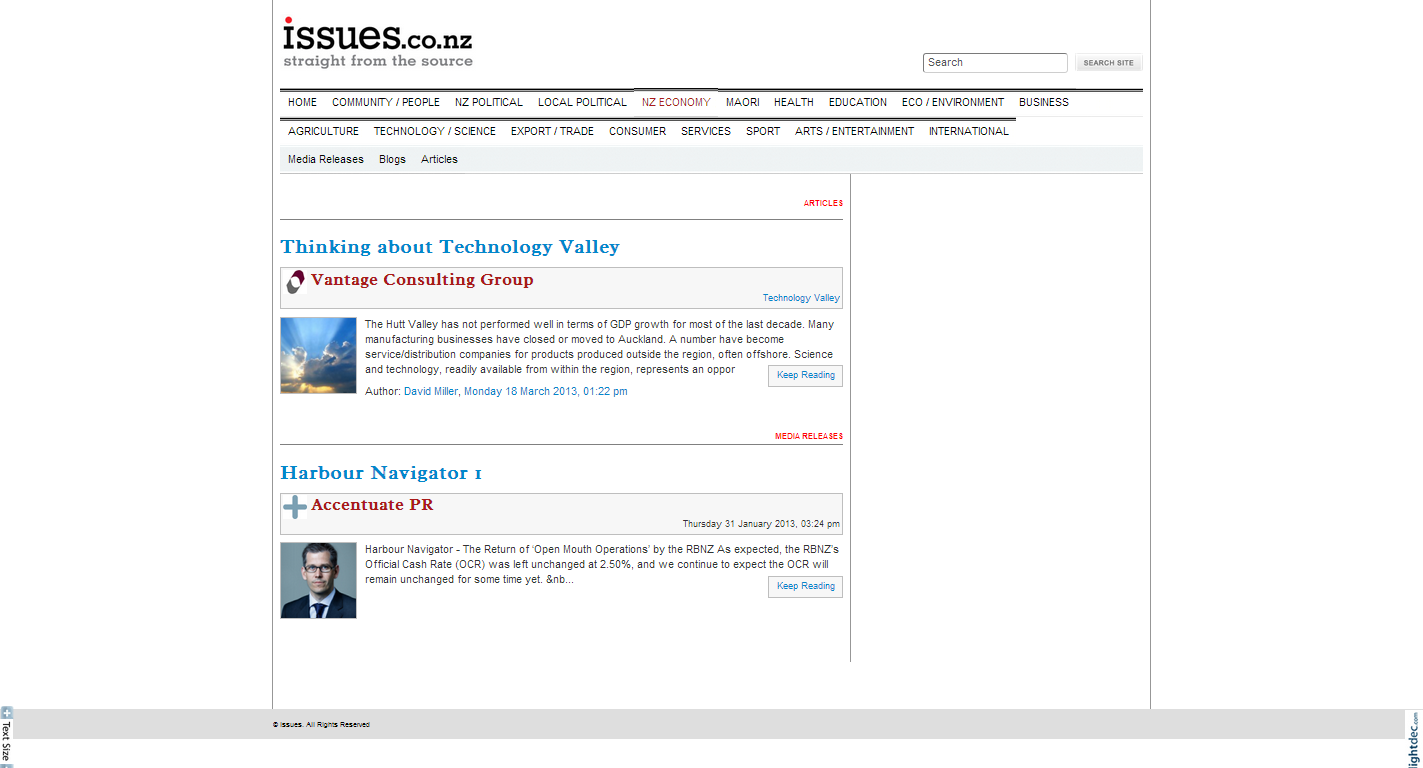The width and height of the screenshot is (1423, 768).
Task: Open the Harbour Navigator 1 headline
Action: (381, 473)
